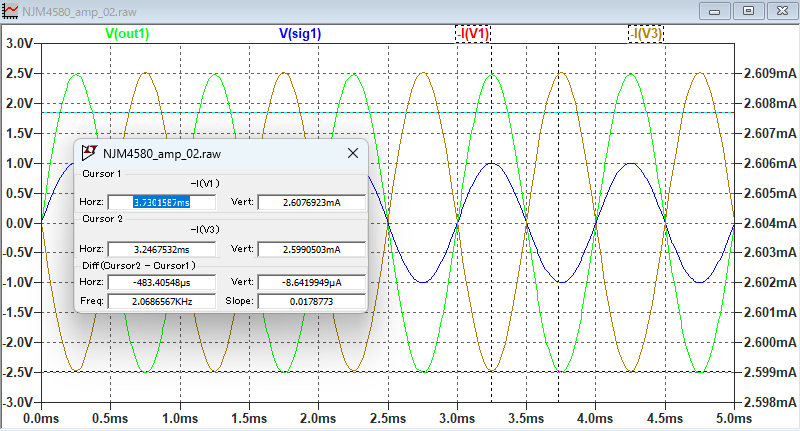Click the left voltage axis scale

pyautogui.click(x=19, y=222)
